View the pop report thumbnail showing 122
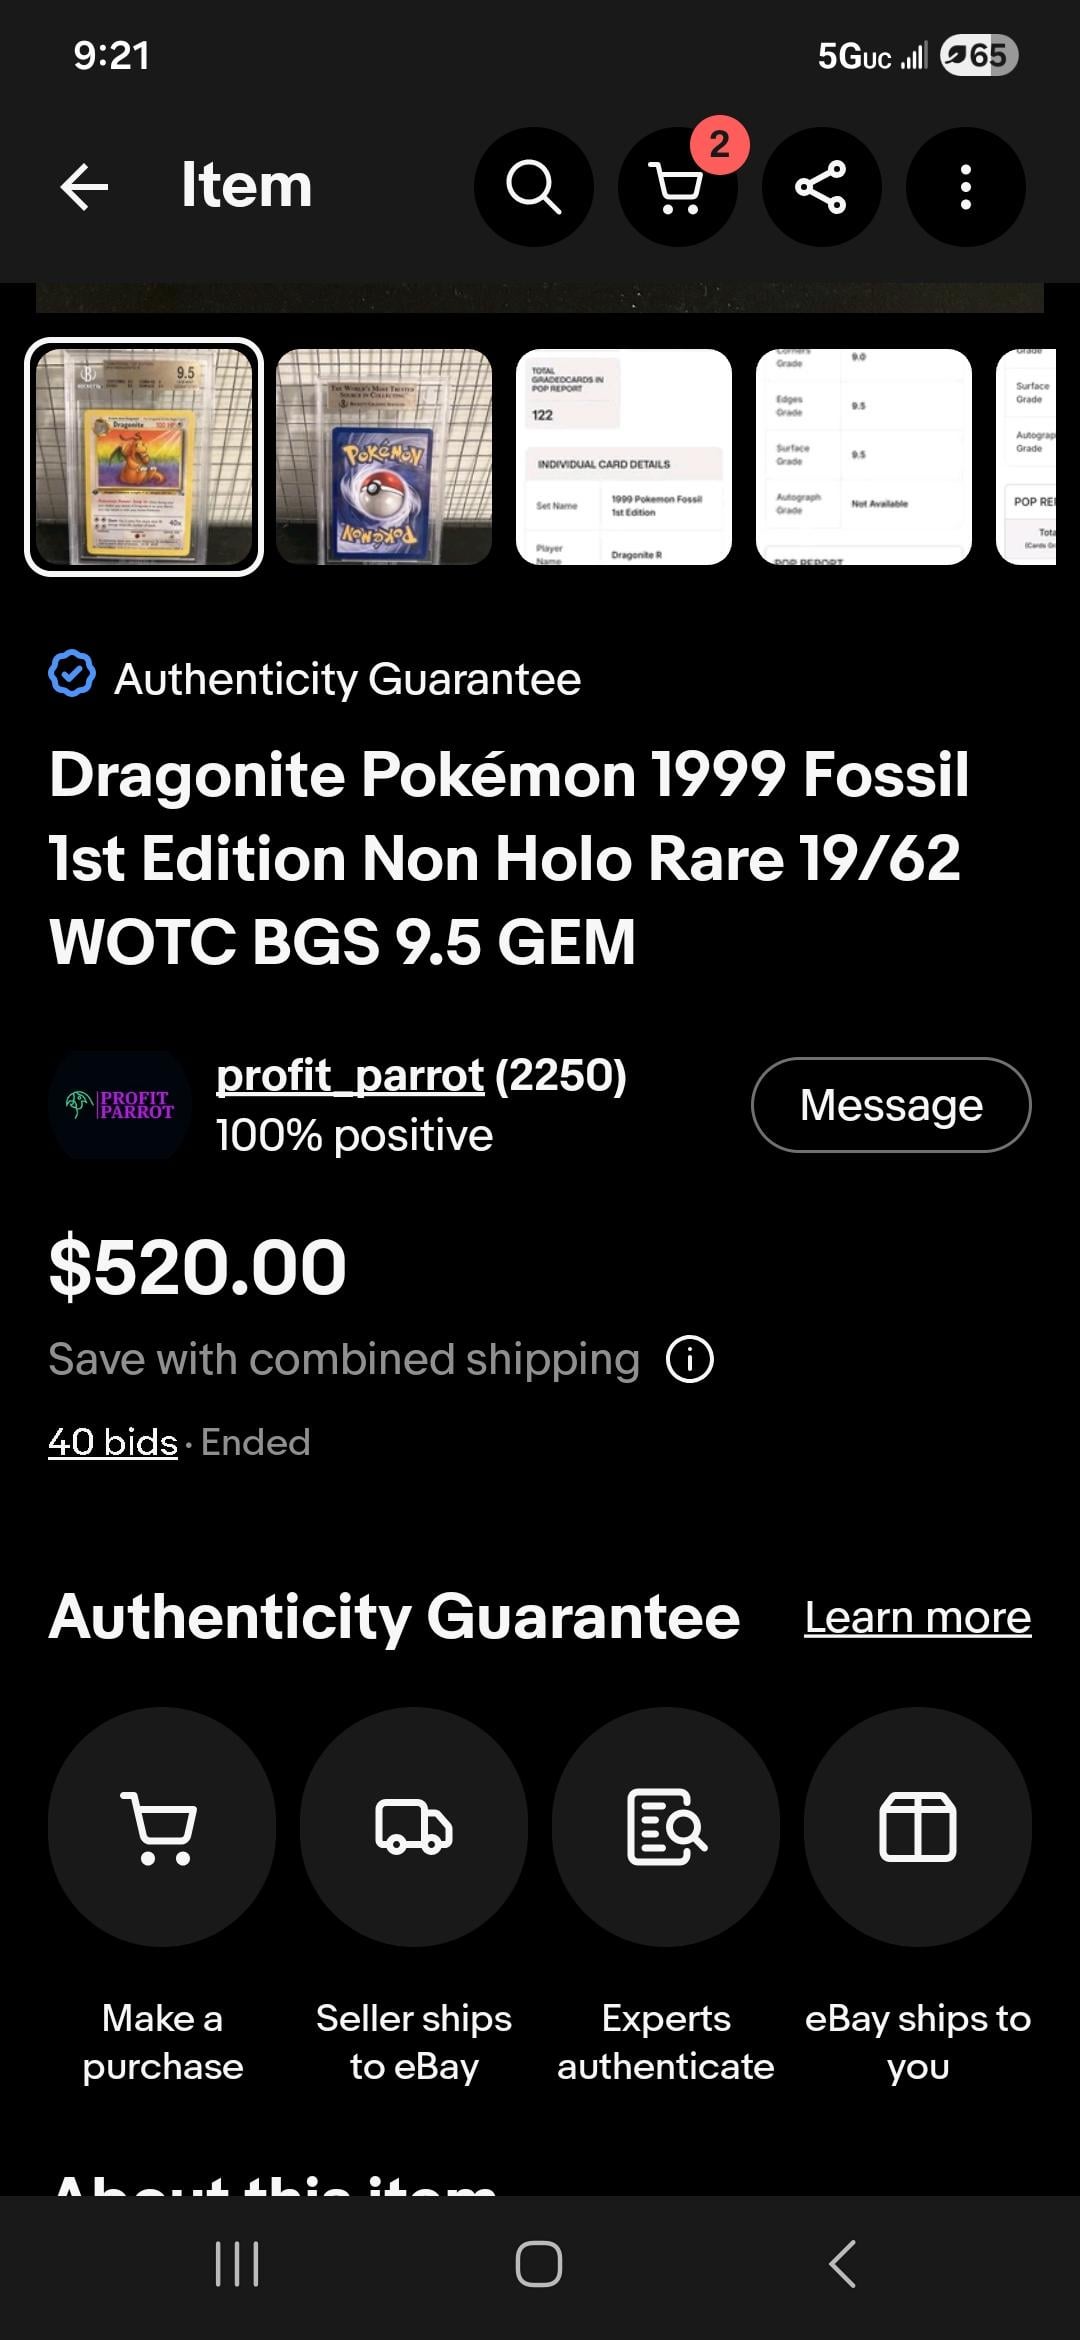The image size is (1080, 2340). pyautogui.click(x=624, y=457)
